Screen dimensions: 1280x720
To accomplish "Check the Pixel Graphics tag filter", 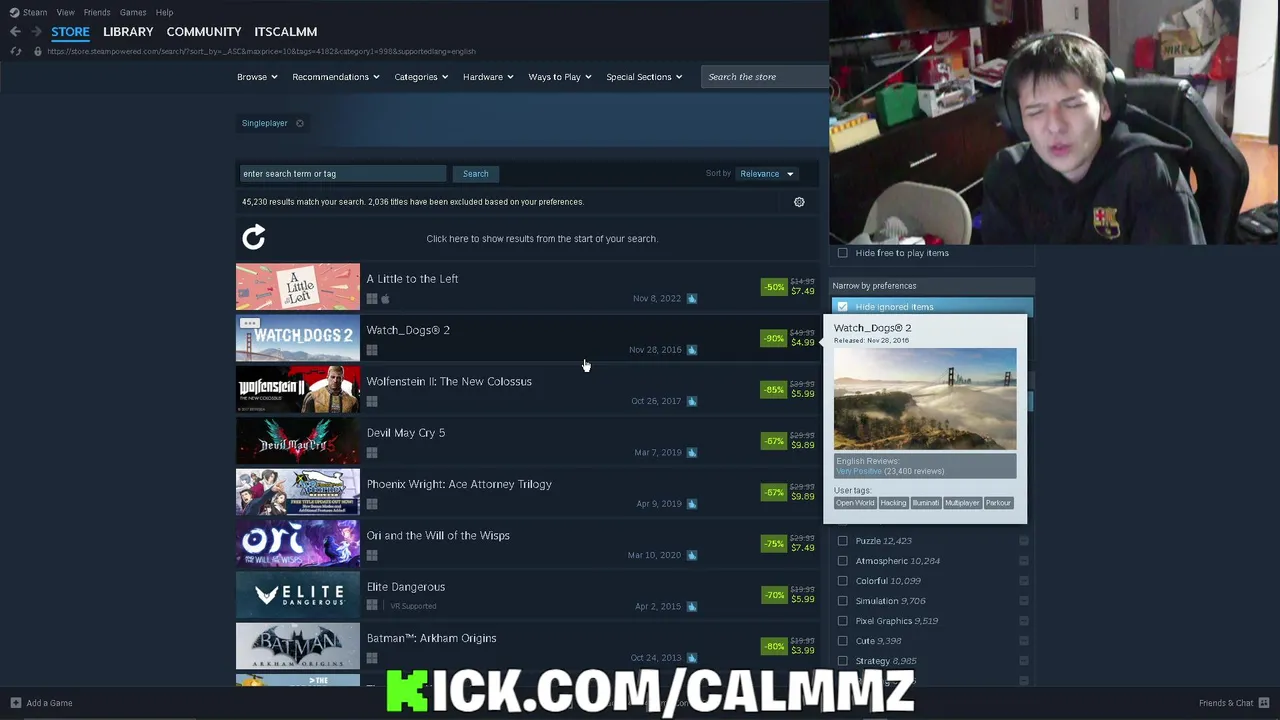I will tap(842, 621).
